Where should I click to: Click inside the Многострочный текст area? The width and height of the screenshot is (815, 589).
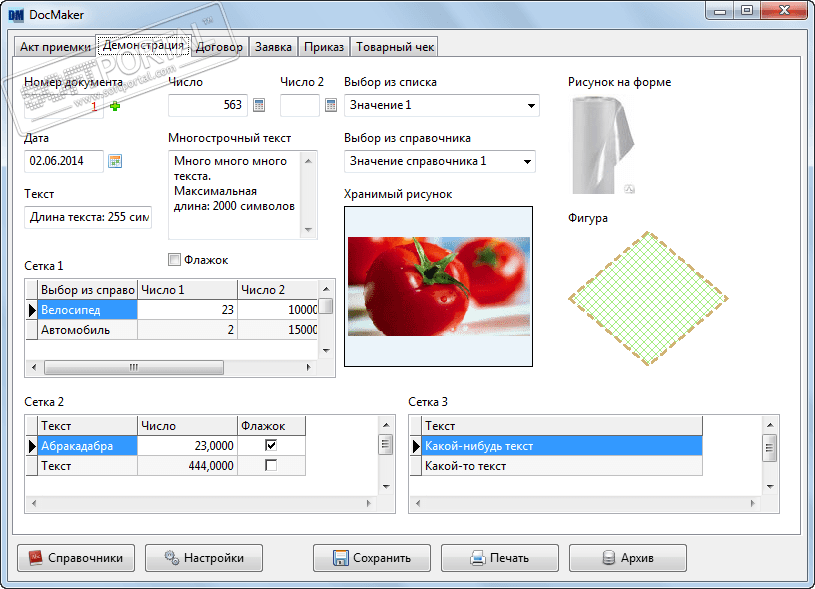235,195
